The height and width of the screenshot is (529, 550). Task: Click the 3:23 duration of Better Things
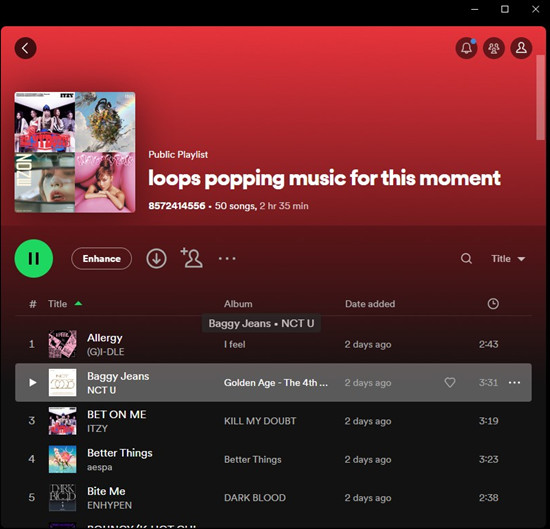(x=489, y=459)
